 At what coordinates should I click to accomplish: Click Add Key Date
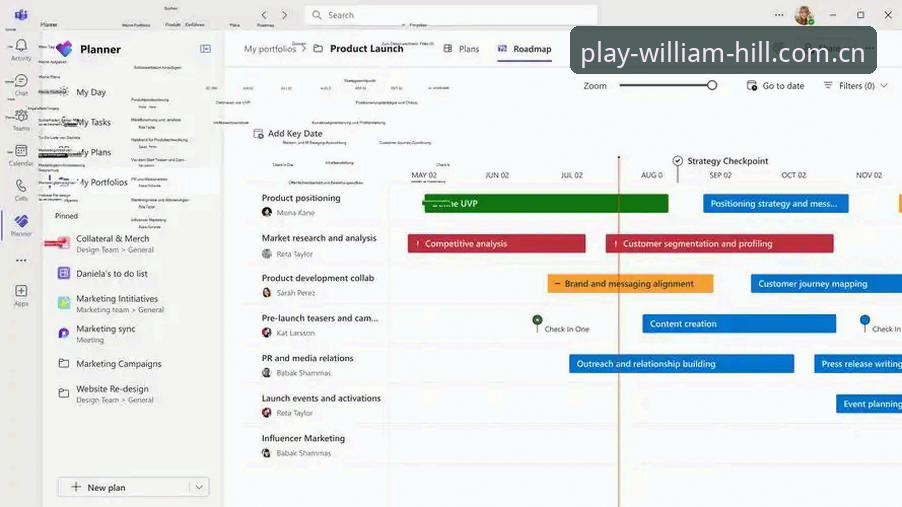[288, 134]
